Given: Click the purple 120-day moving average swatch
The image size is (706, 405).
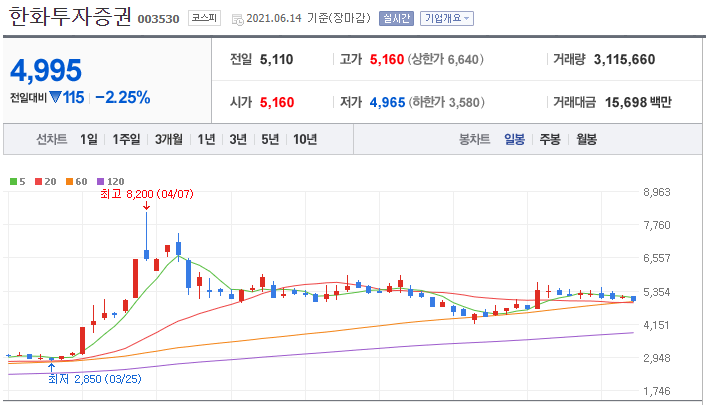Looking at the screenshot, I should pyautogui.click(x=100, y=182).
